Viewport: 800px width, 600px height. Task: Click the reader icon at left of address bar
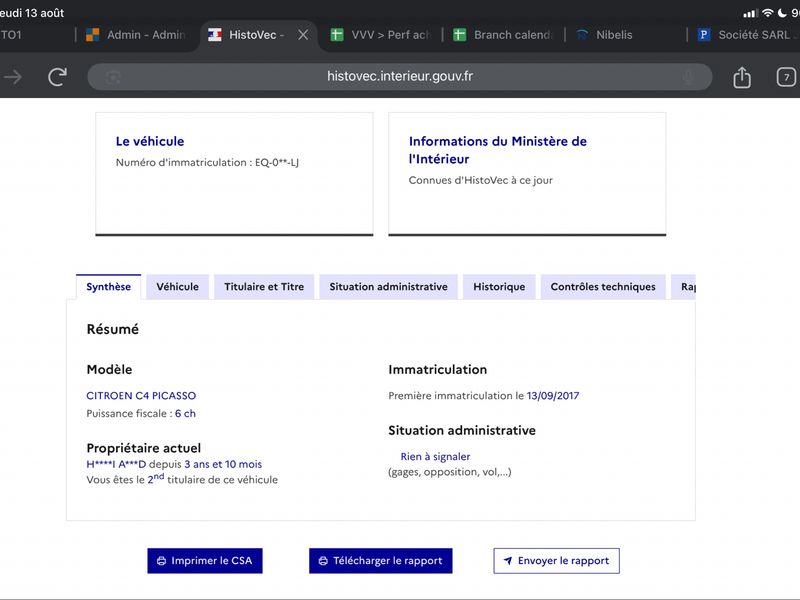pyautogui.click(x=113, y=78)
